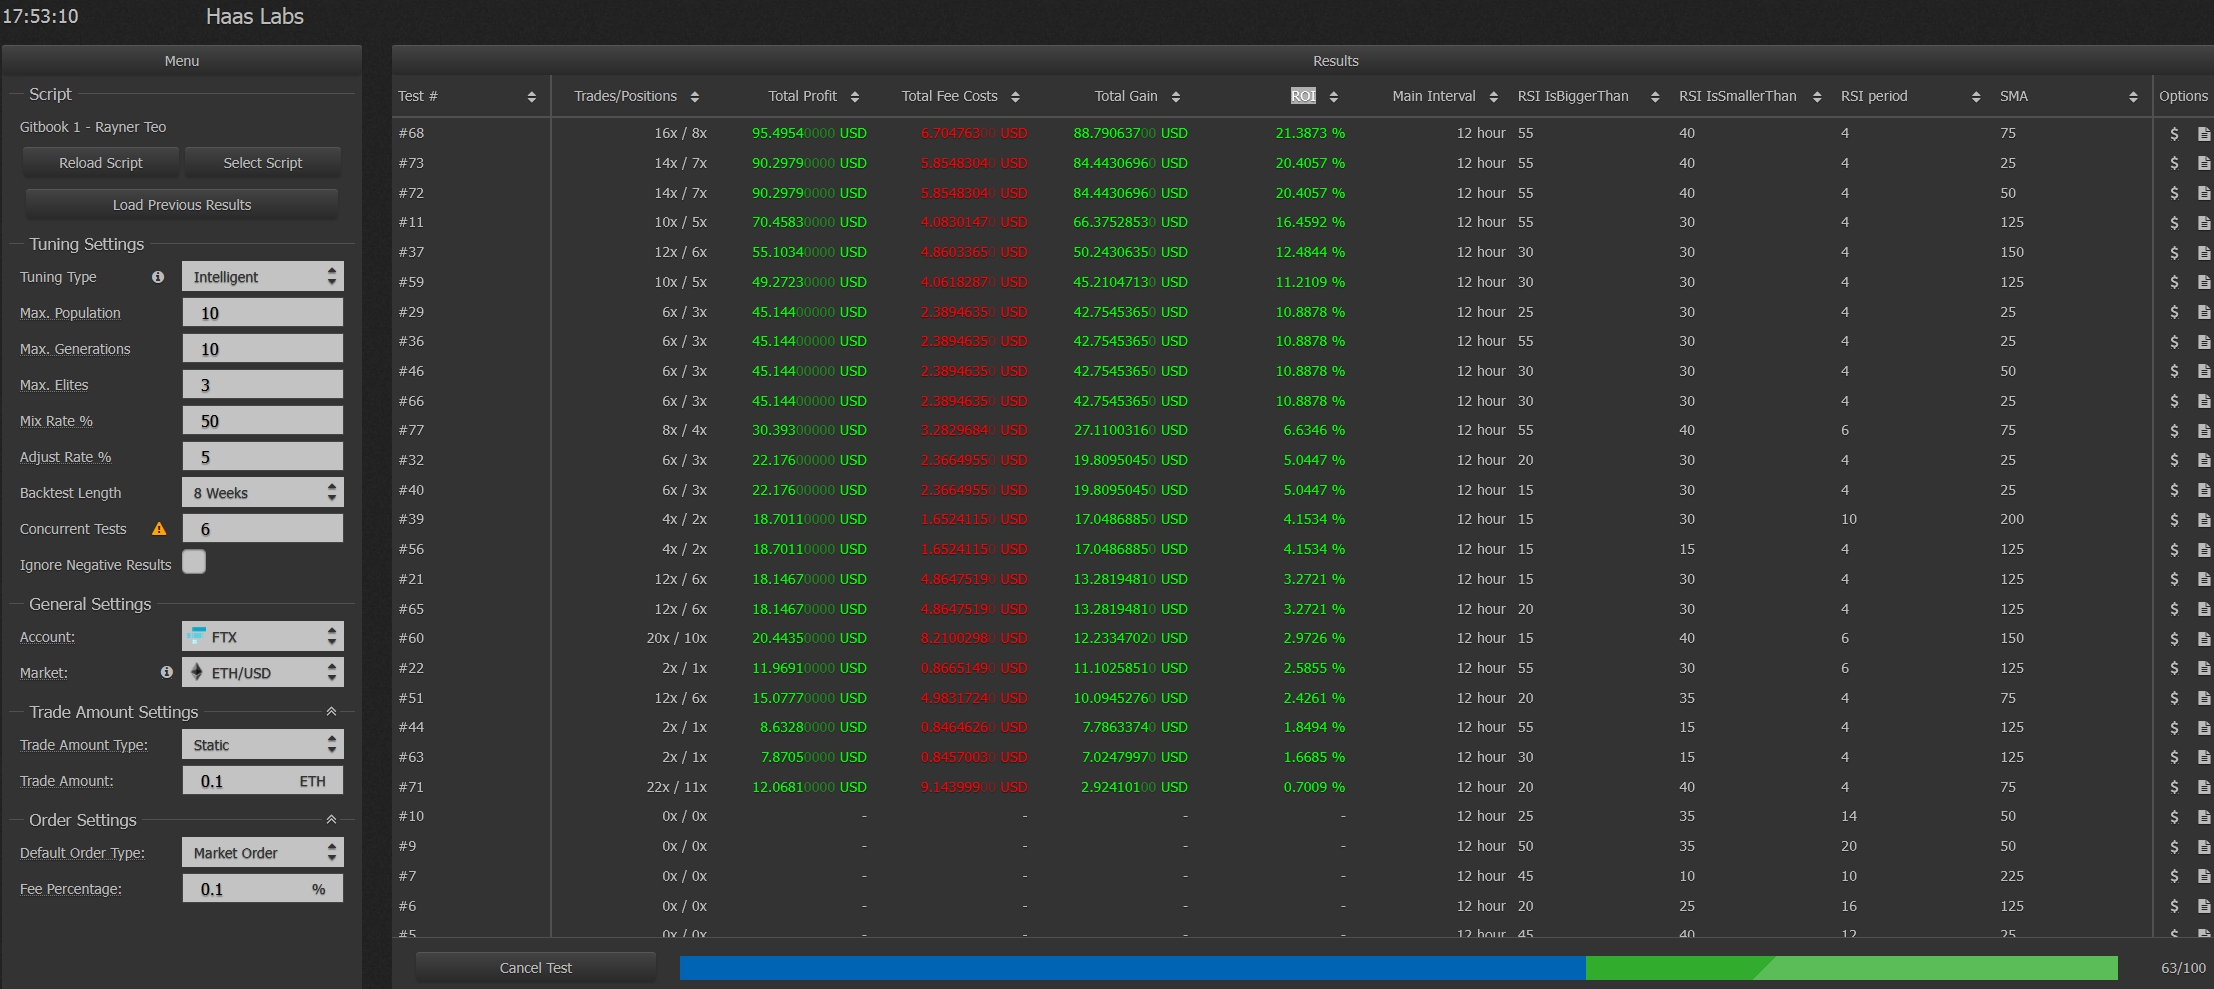Click the dollar icon for test #68
This screenshot has width=2214, height=989.
point(2174,134)
